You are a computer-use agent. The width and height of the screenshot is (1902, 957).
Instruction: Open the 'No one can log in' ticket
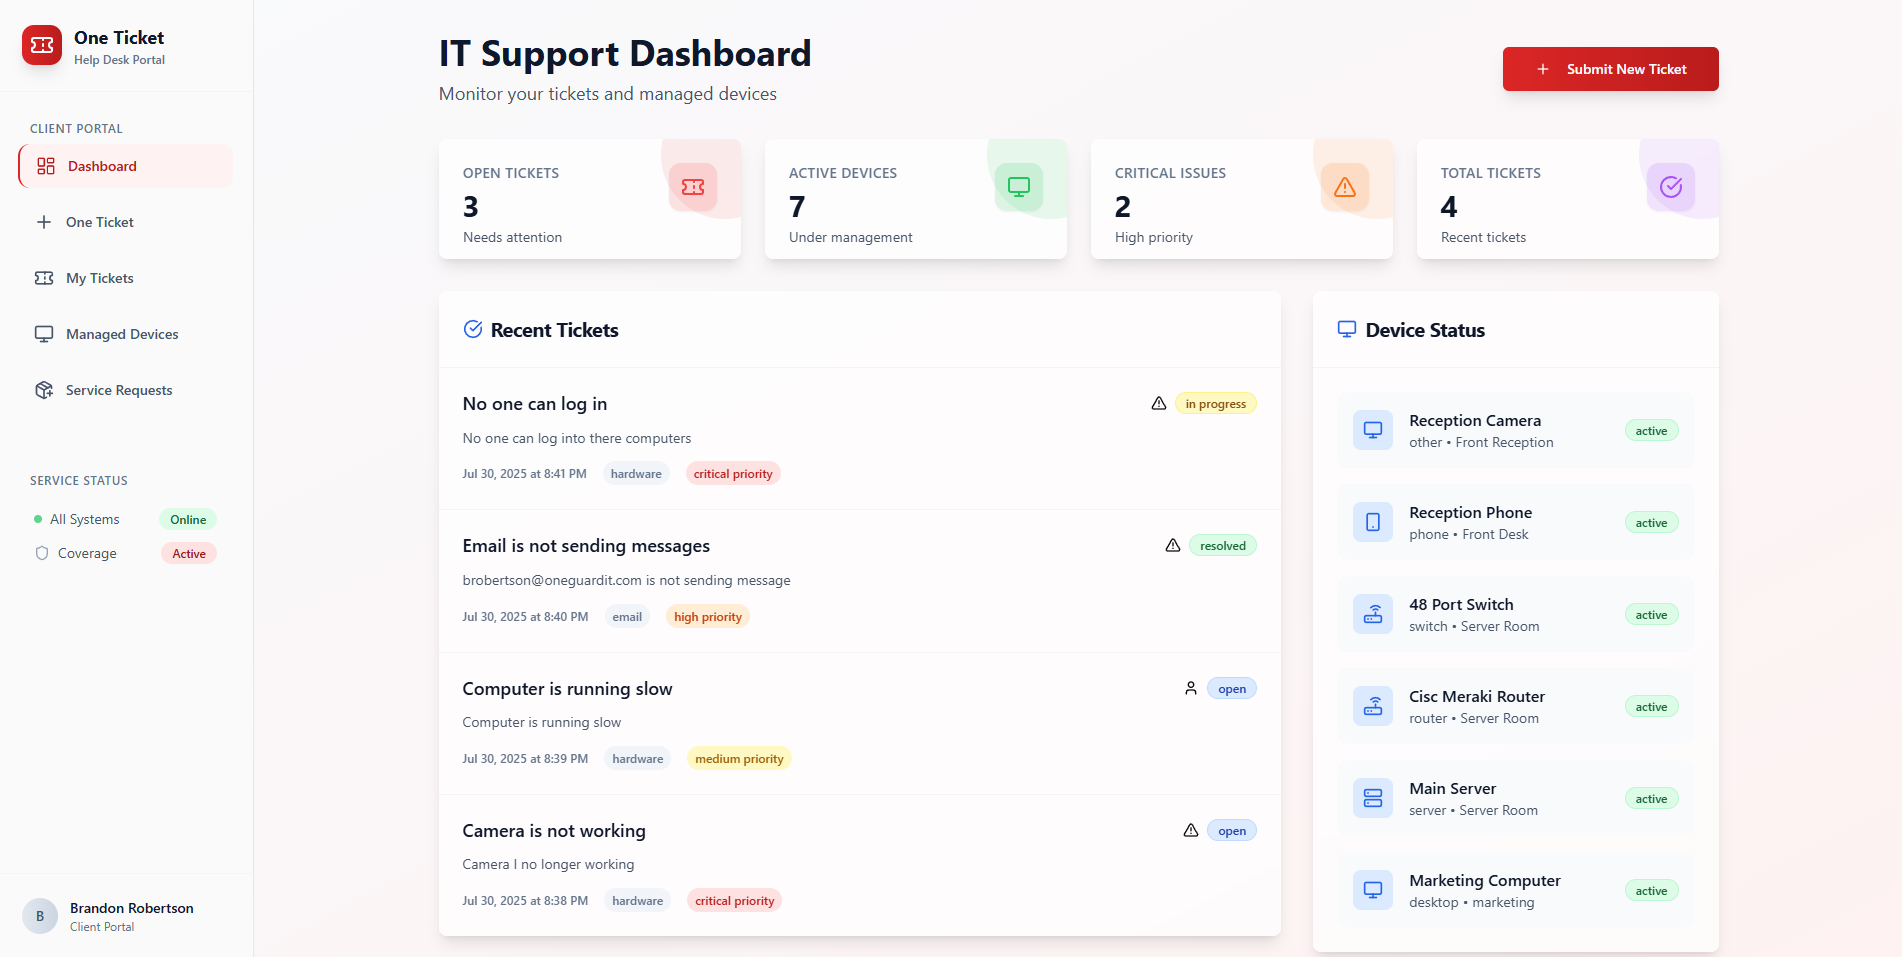(860, 438)
